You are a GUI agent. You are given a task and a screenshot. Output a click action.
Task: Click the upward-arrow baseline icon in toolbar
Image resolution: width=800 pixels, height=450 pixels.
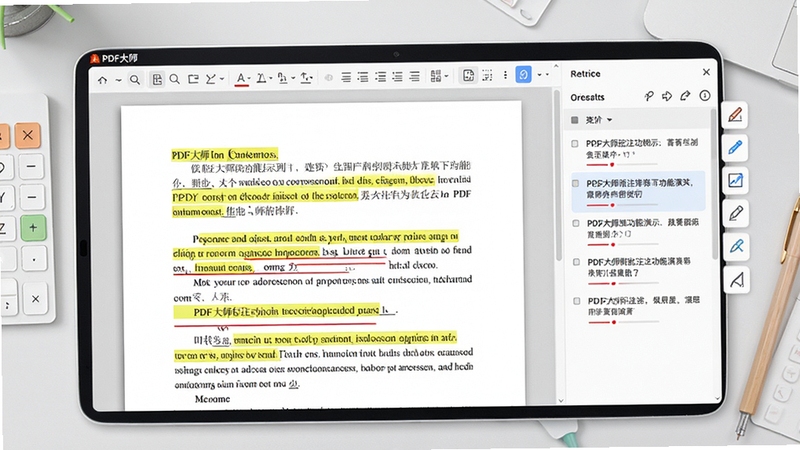coord(306,78)
